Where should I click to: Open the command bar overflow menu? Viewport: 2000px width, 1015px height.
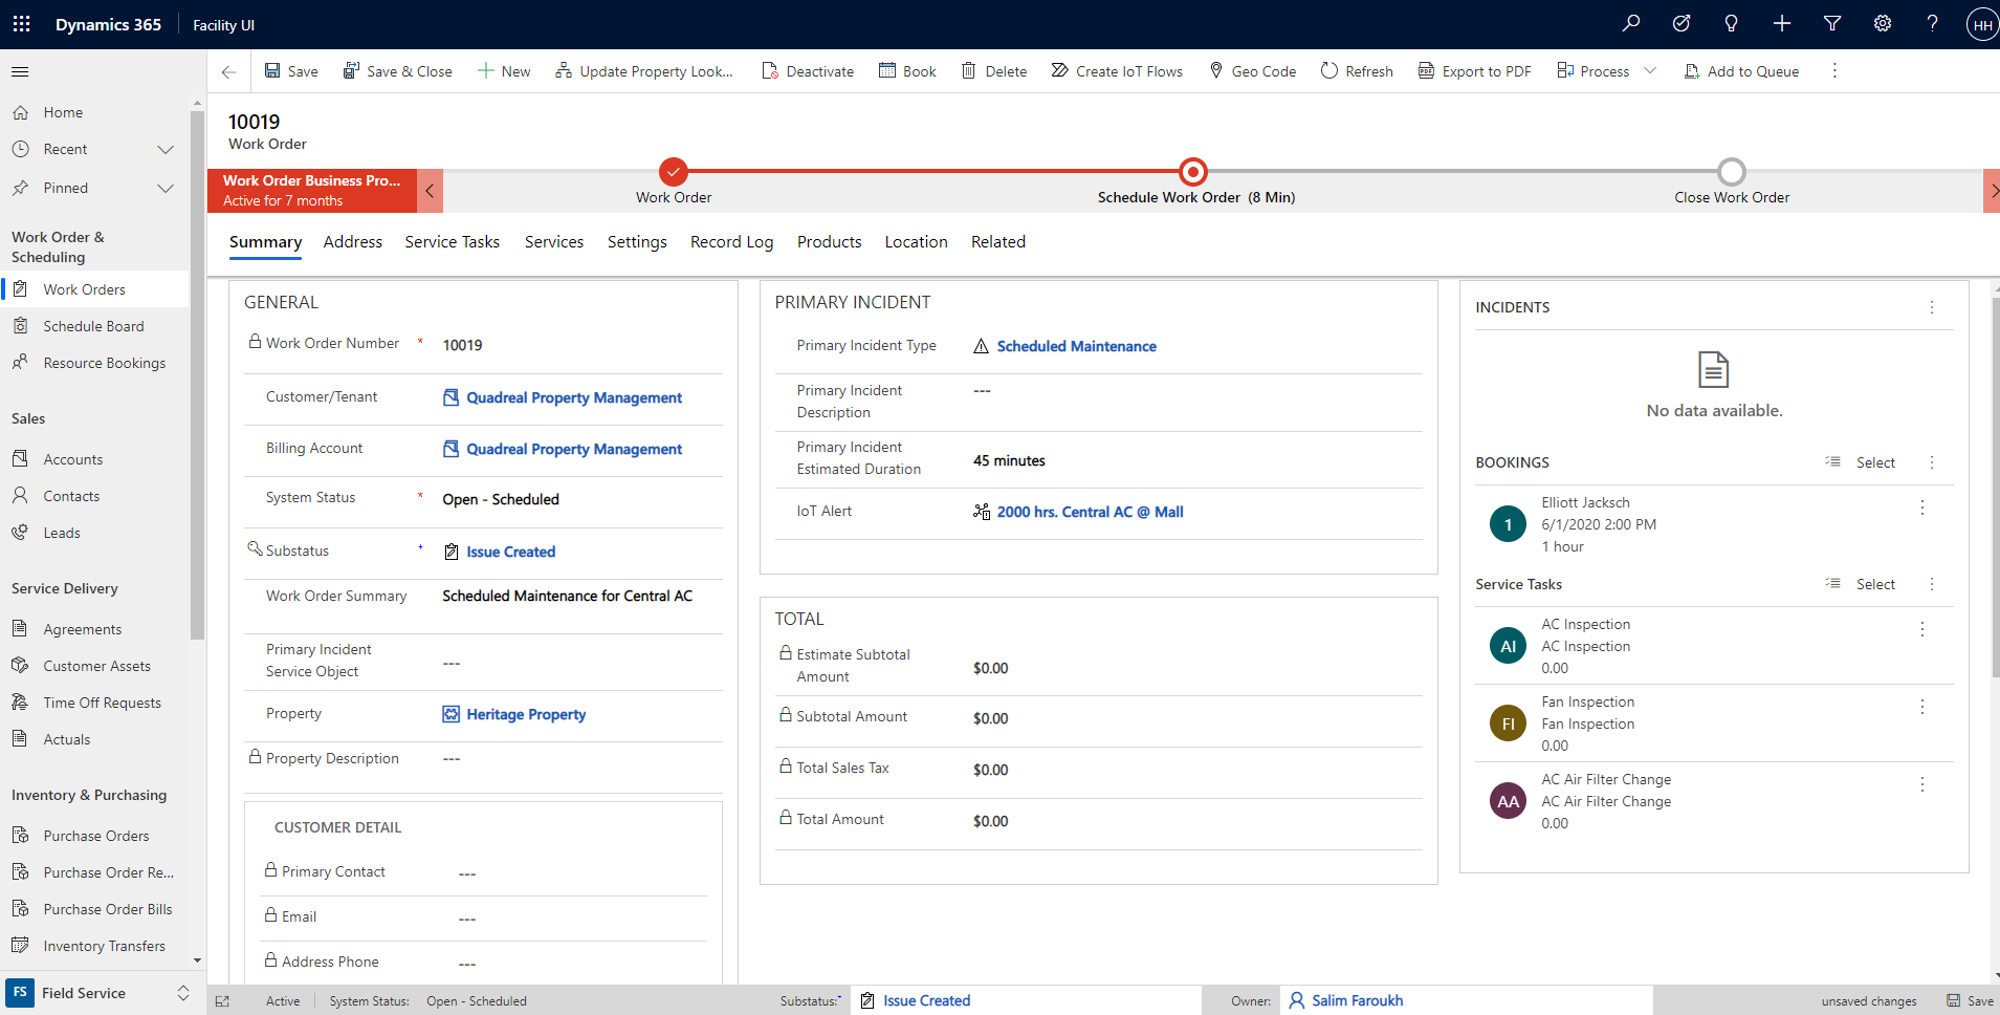click(x=1834, y=71)
